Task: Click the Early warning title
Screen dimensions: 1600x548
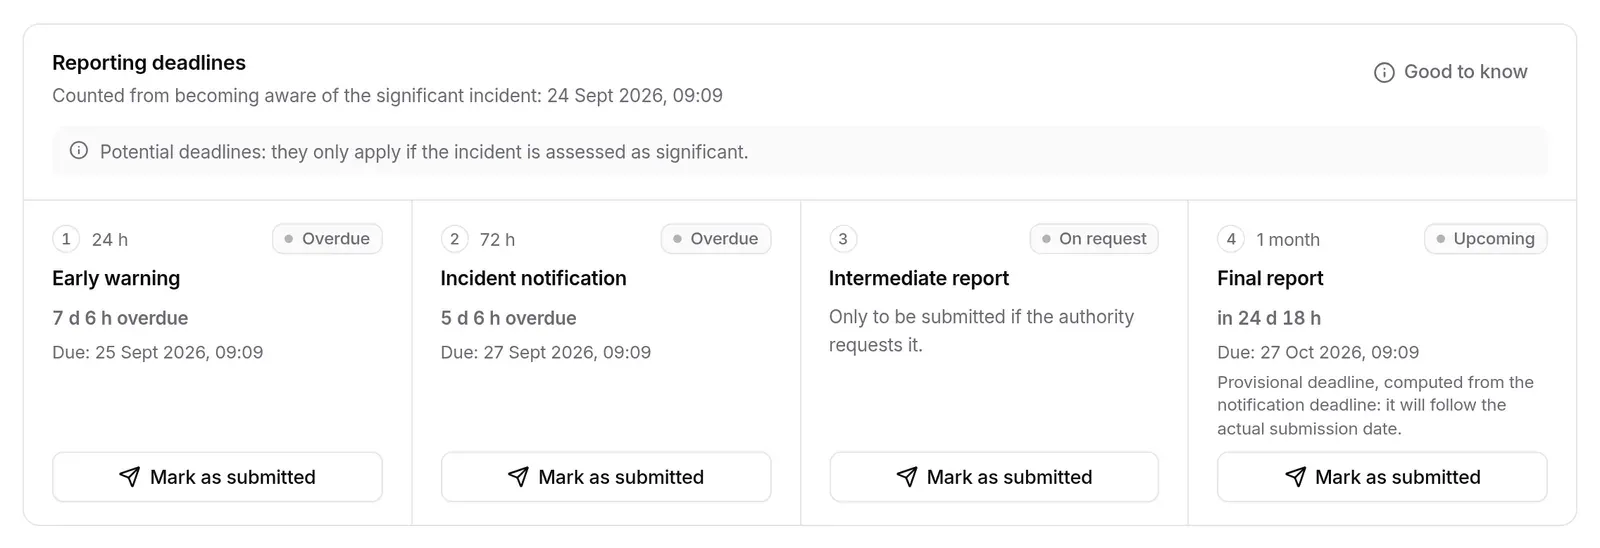Action: (x=116, y=279)
